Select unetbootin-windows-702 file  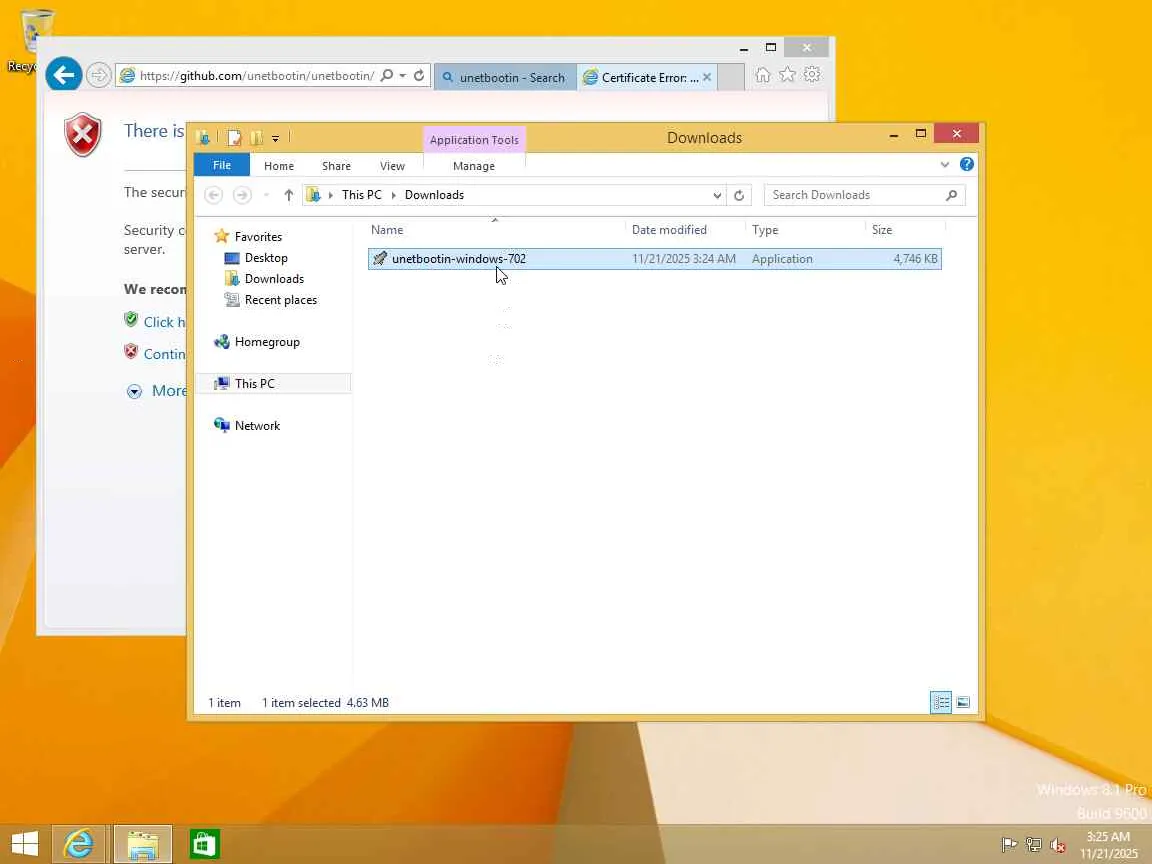655,259
